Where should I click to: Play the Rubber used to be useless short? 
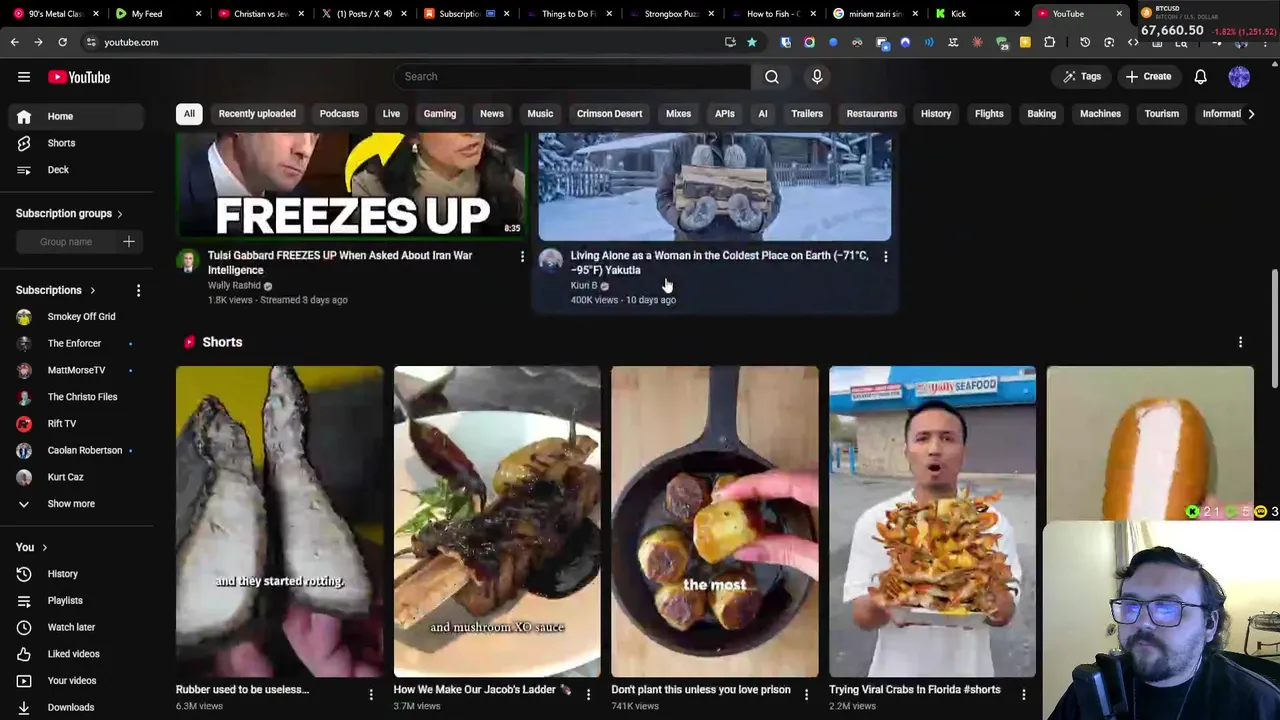[x=279, y=522]
